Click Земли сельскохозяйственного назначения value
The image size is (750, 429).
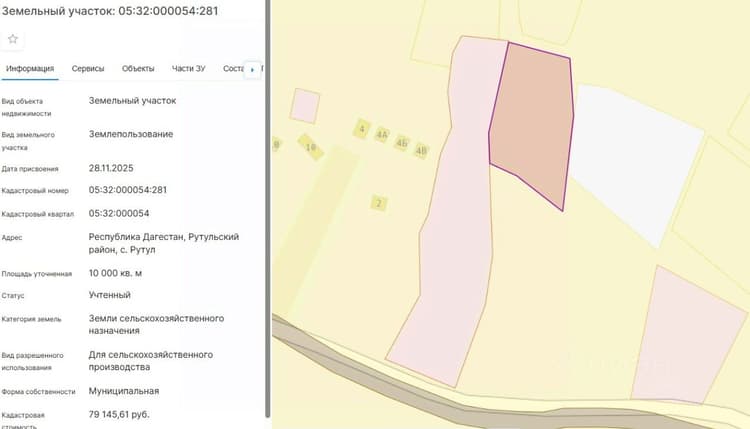pyautogui.click(x=156, y=325)
